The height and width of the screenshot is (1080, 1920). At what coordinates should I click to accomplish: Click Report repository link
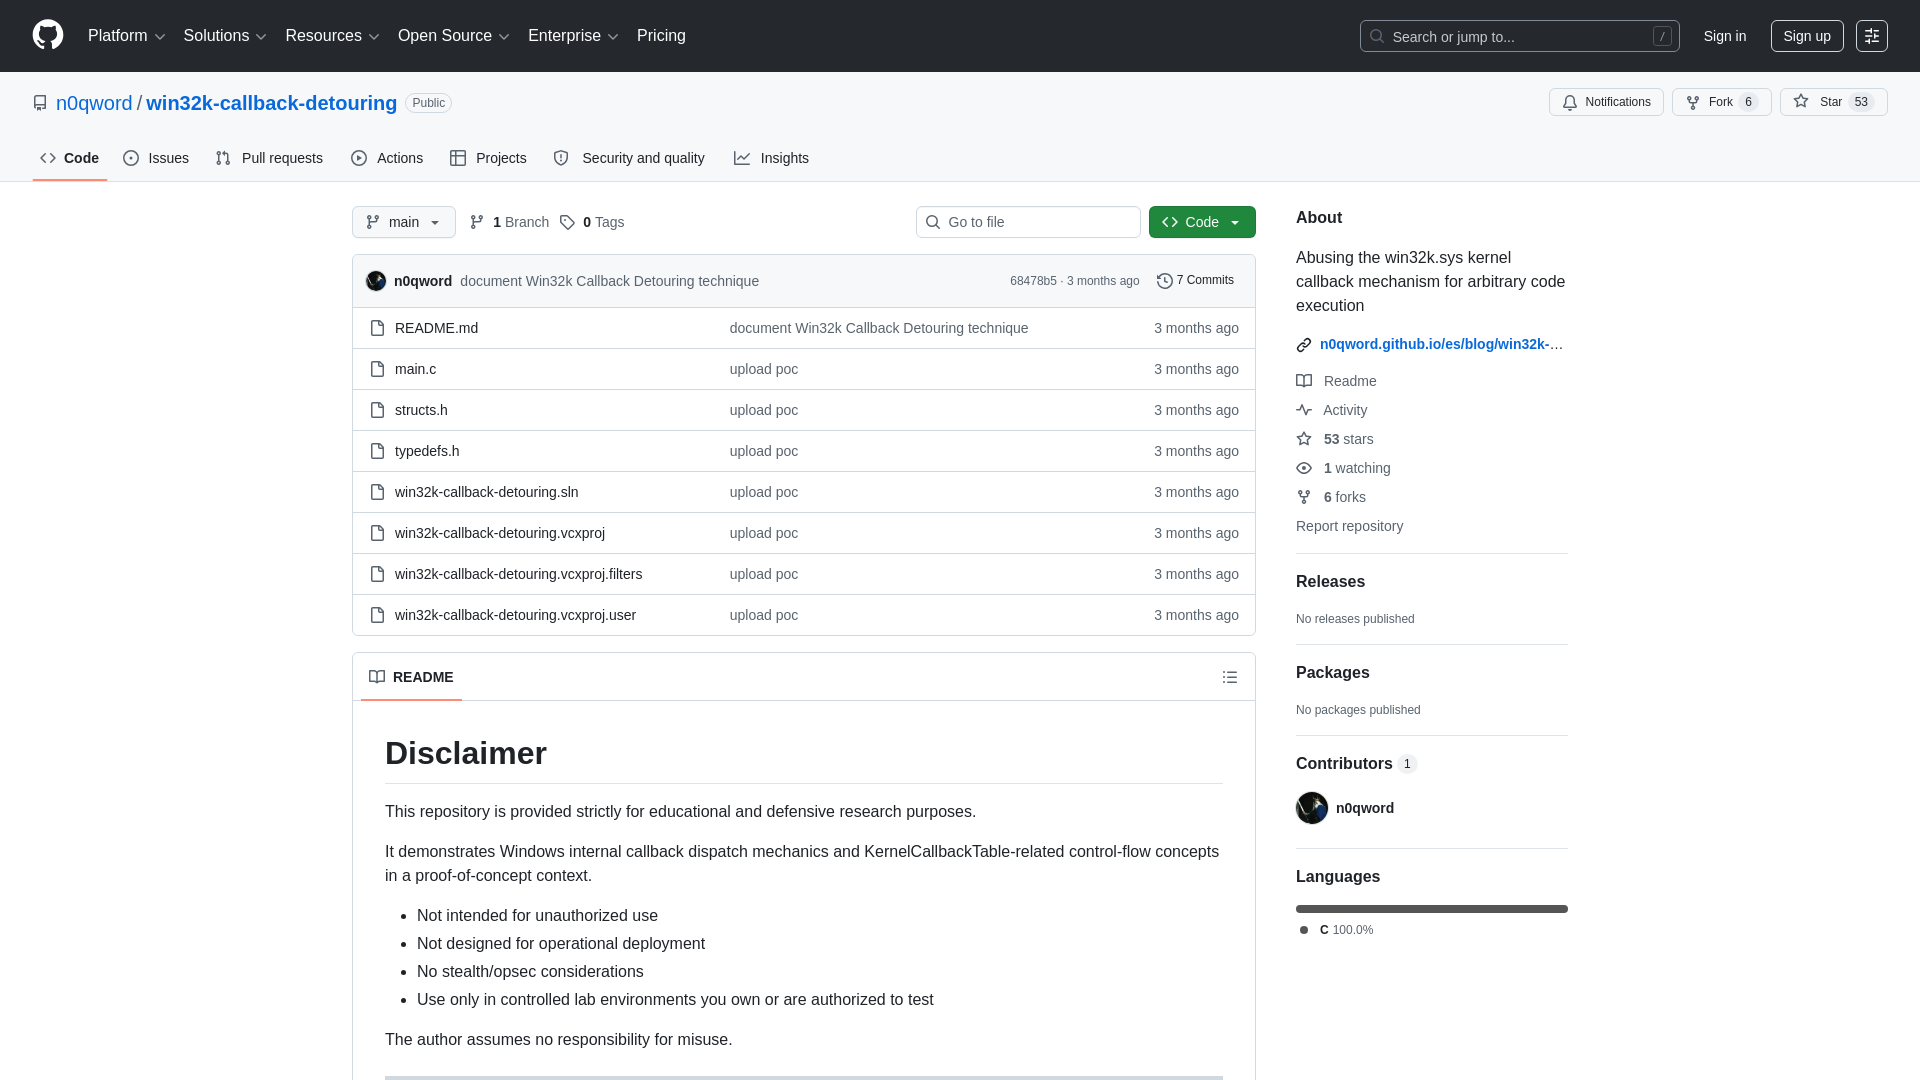pyautogui.click(x=1349, y=526)
